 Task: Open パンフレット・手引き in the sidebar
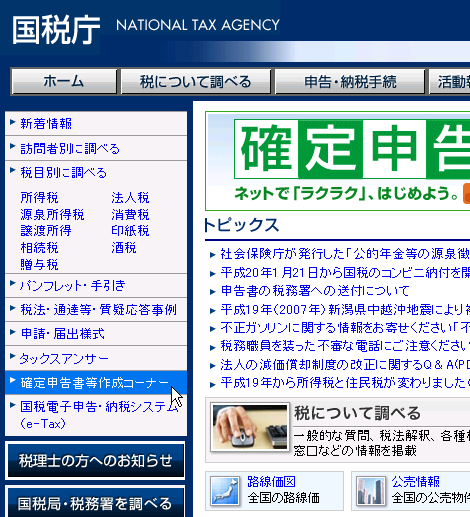[72, 286]
